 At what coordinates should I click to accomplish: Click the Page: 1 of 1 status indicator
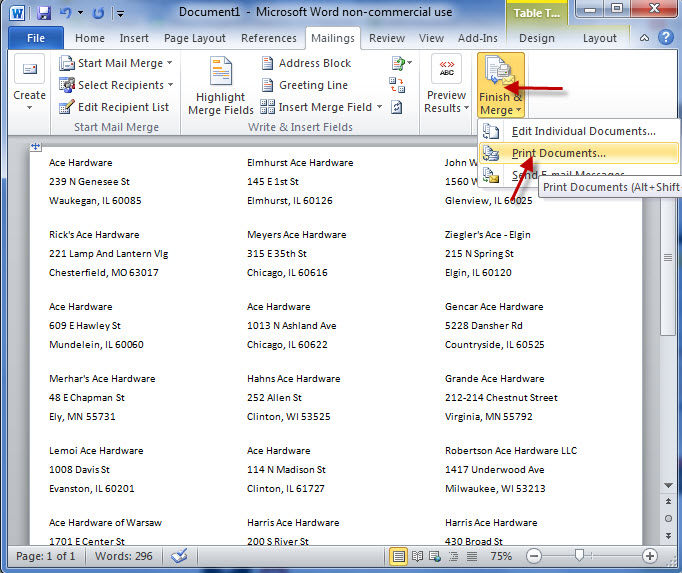tap(45, 556)
